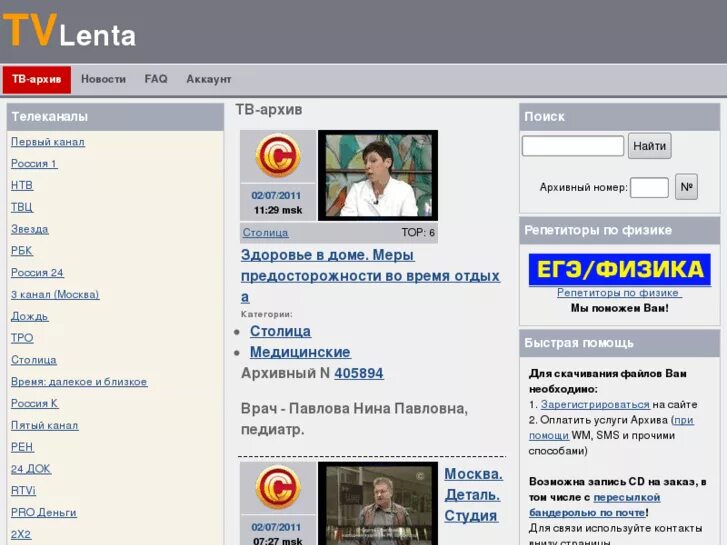Open archive number 405894 link
Image resolution: width=727 pixels, height=545 pixels.
[x=359, y=373]
